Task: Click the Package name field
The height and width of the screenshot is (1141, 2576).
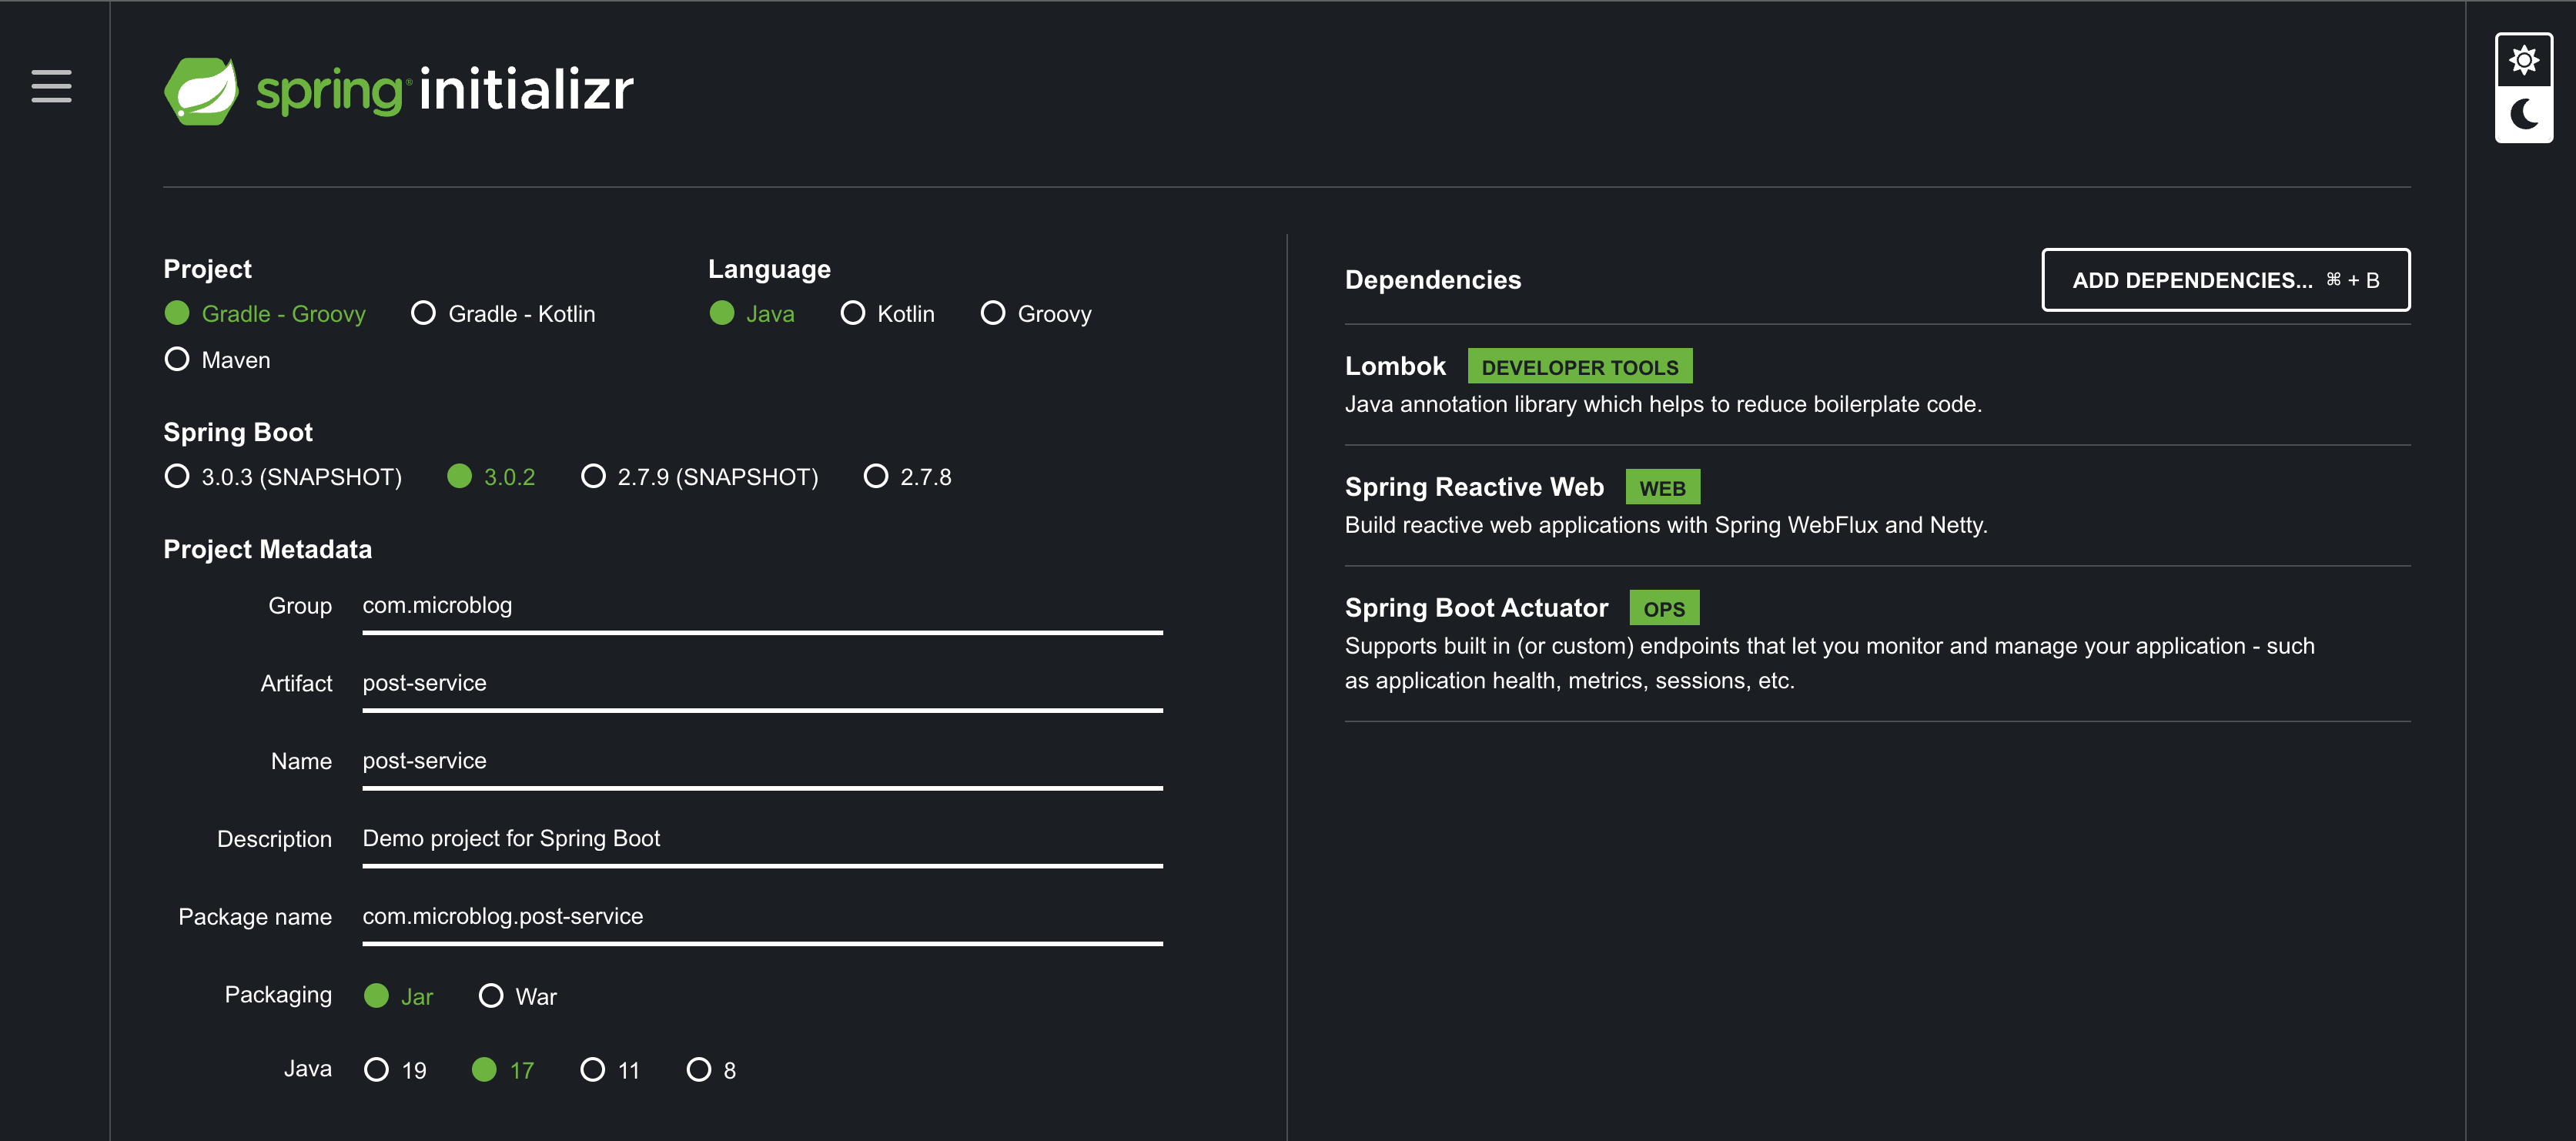Action: (761, 917)
